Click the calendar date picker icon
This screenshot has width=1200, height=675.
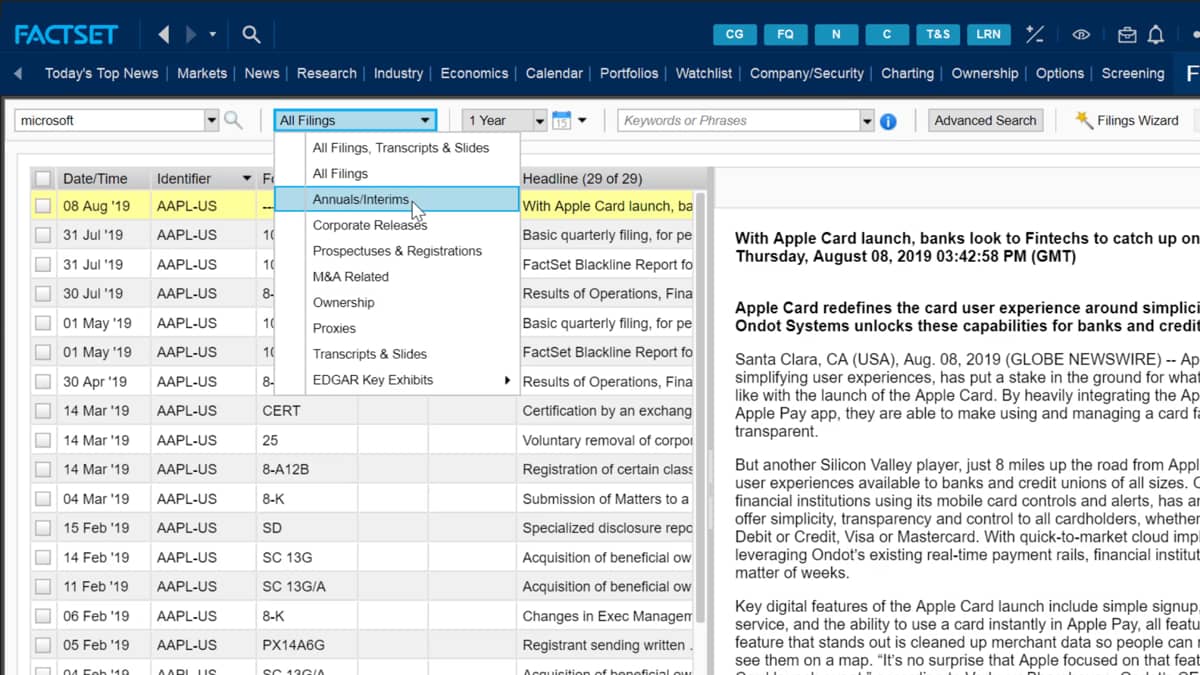tap(561, 120)
